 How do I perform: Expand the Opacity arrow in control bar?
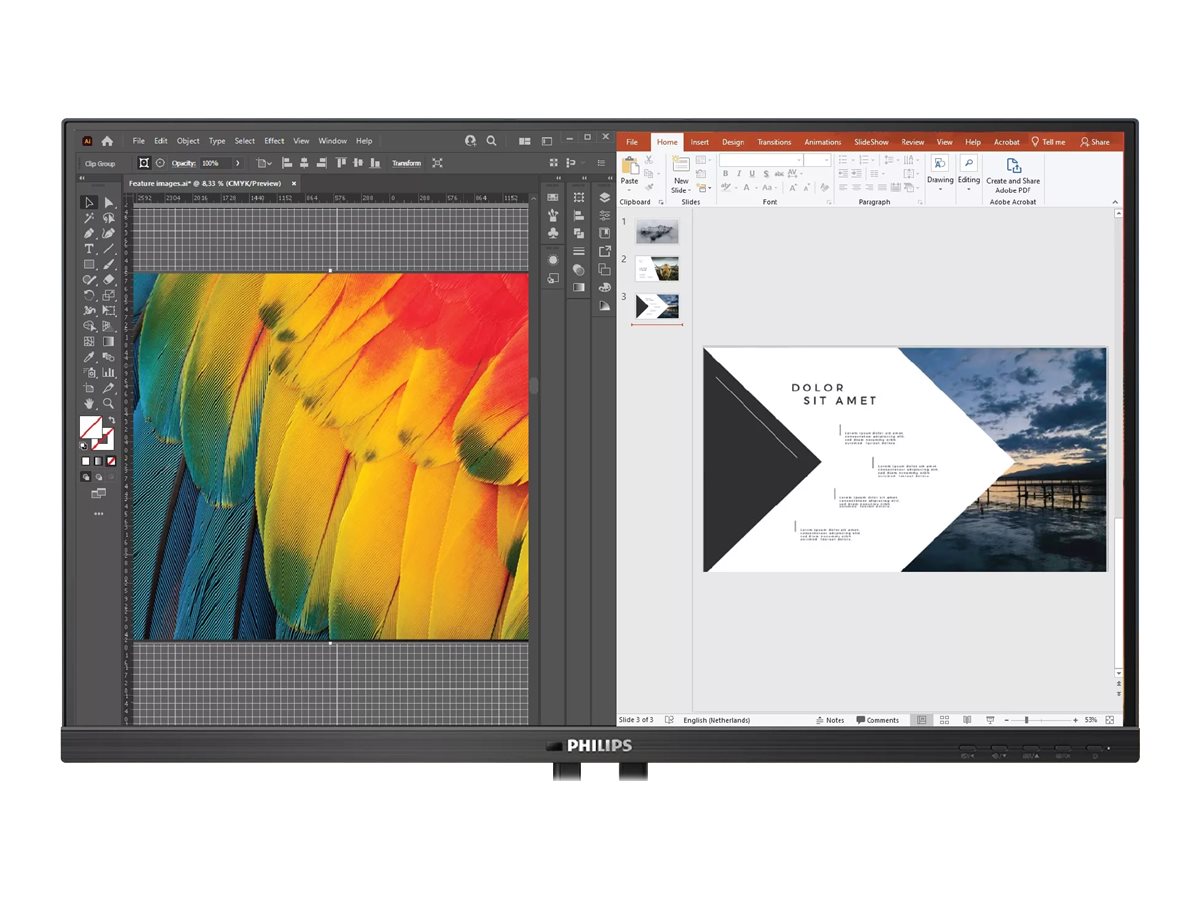[x=237, y=163]
